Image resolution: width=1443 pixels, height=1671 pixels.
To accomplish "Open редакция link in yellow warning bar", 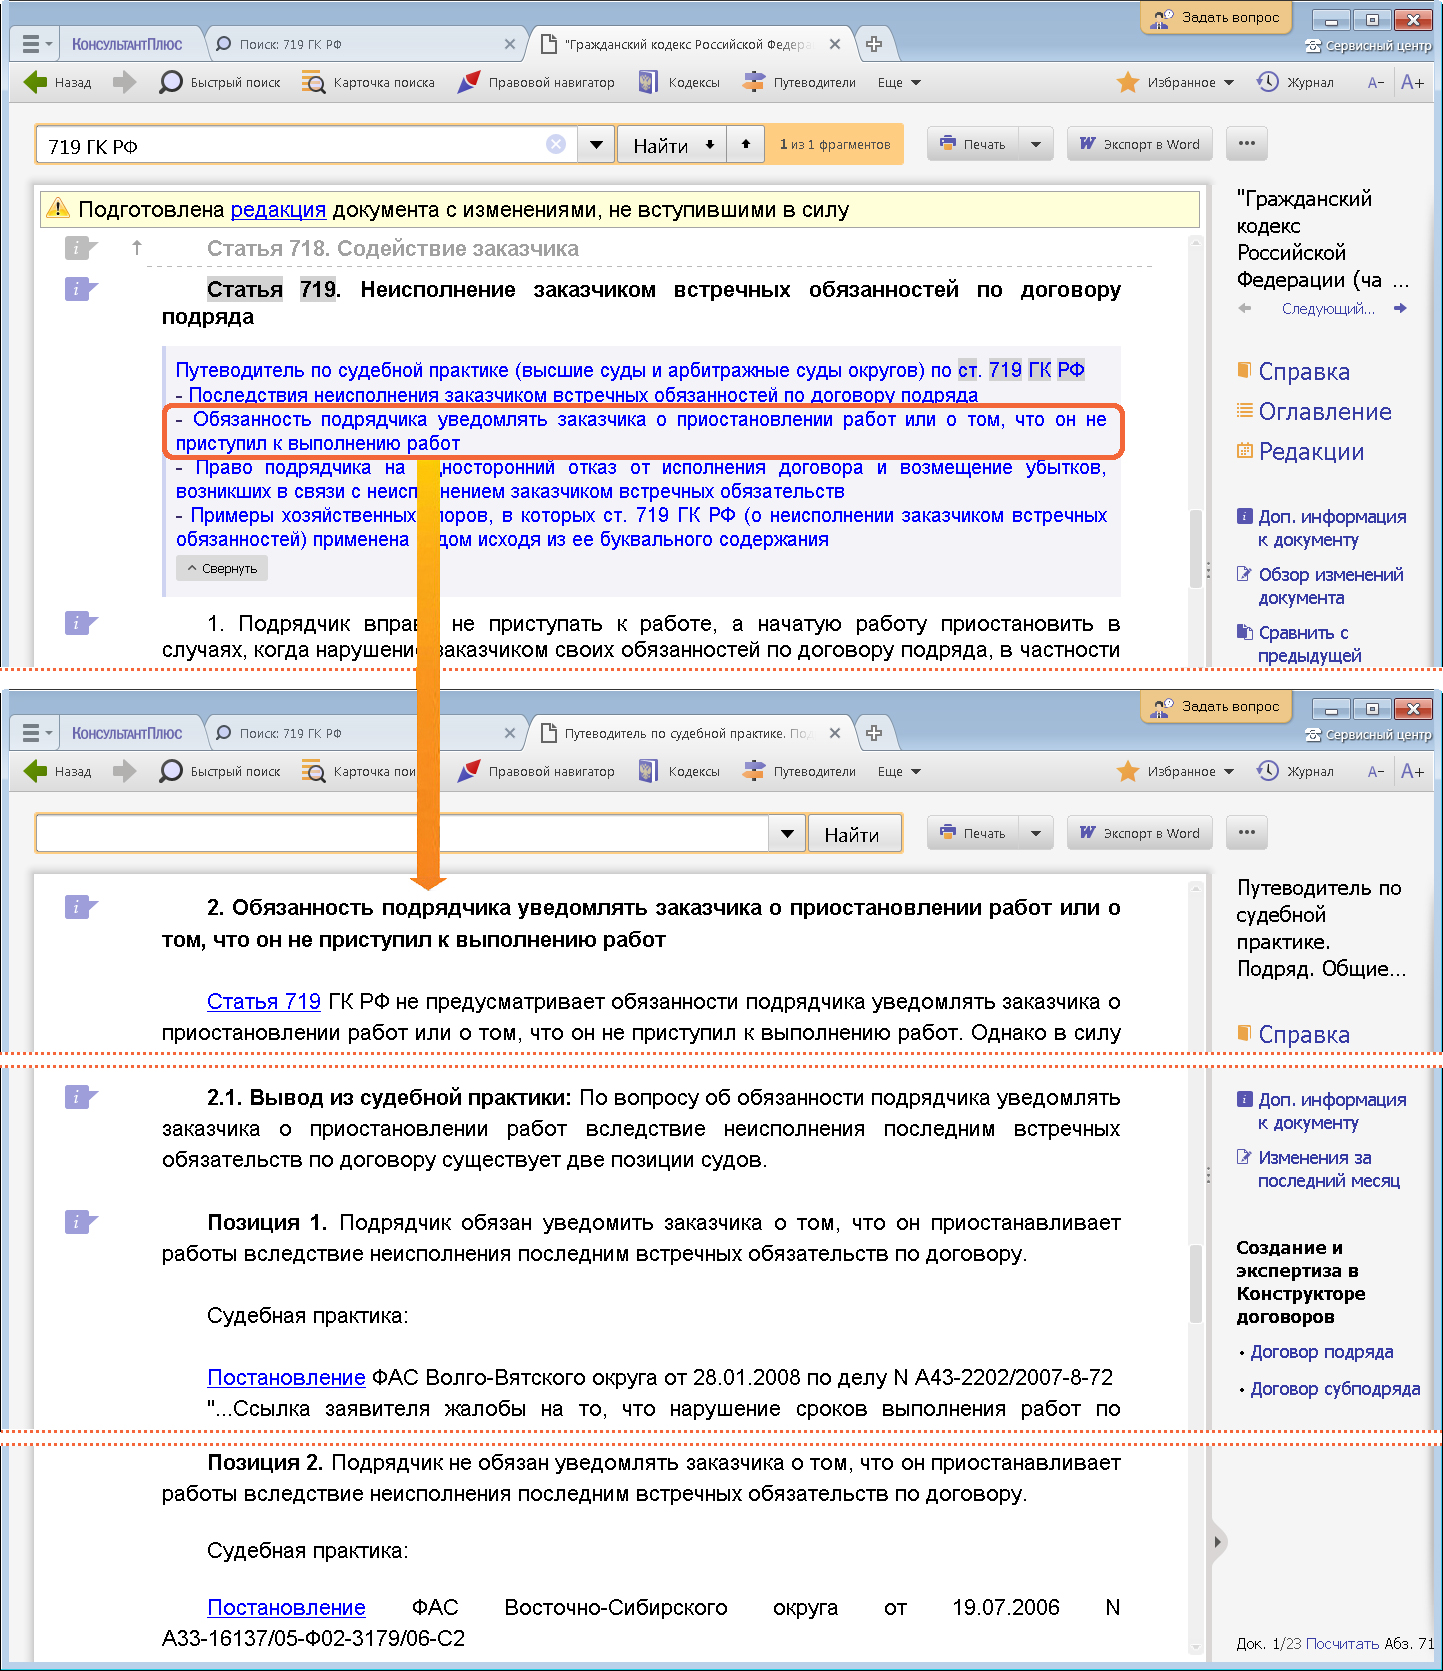I will [278, 210].
